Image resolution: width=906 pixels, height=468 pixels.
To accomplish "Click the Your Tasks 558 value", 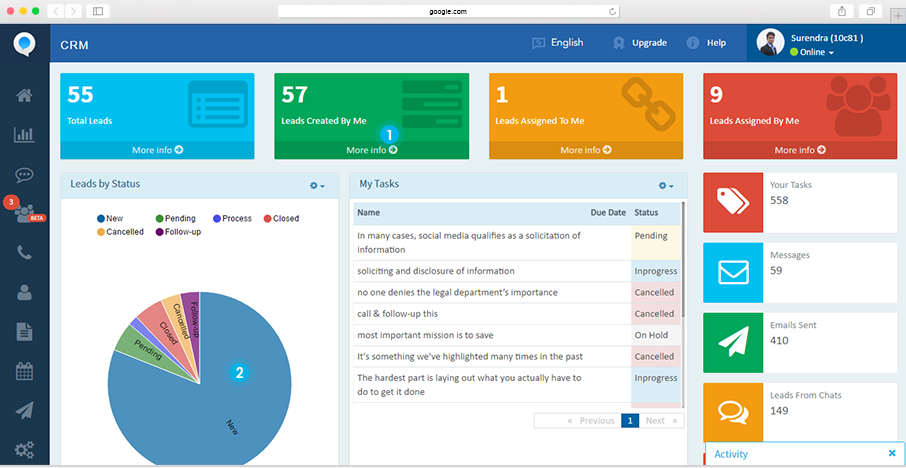I will pos(779,200).
